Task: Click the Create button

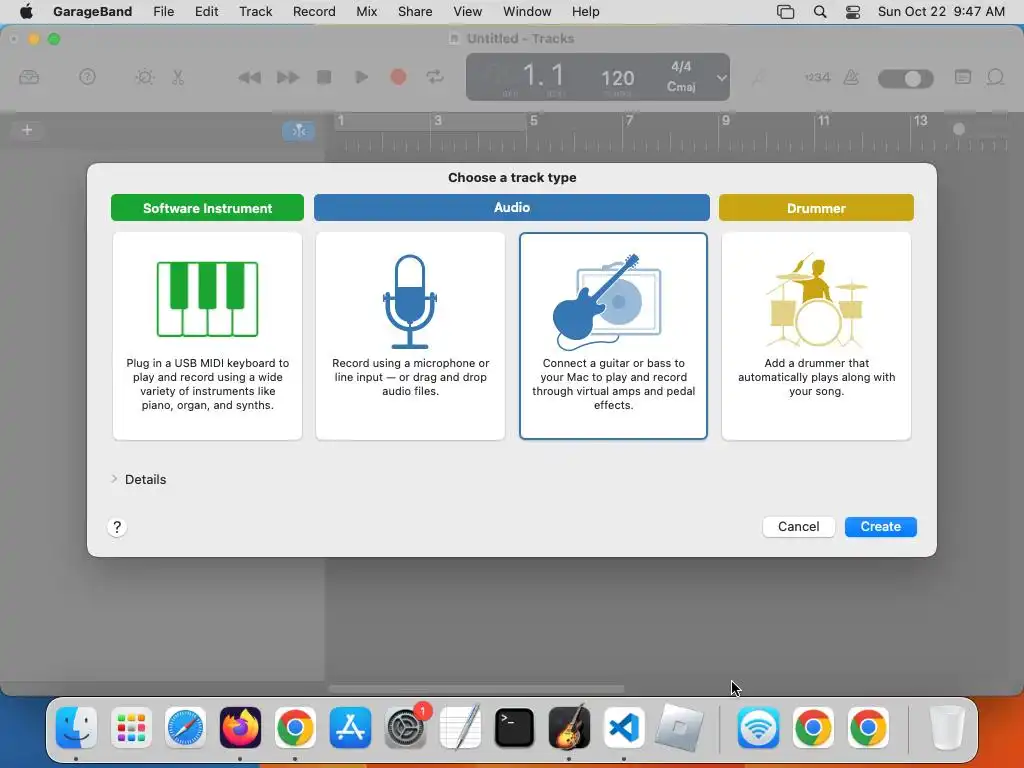Action: pyautogui.click(x=880, y=526)
